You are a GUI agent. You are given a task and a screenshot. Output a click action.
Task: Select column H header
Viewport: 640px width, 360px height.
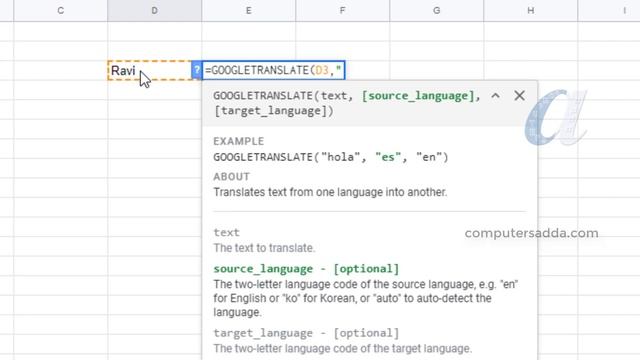[531, 11]
